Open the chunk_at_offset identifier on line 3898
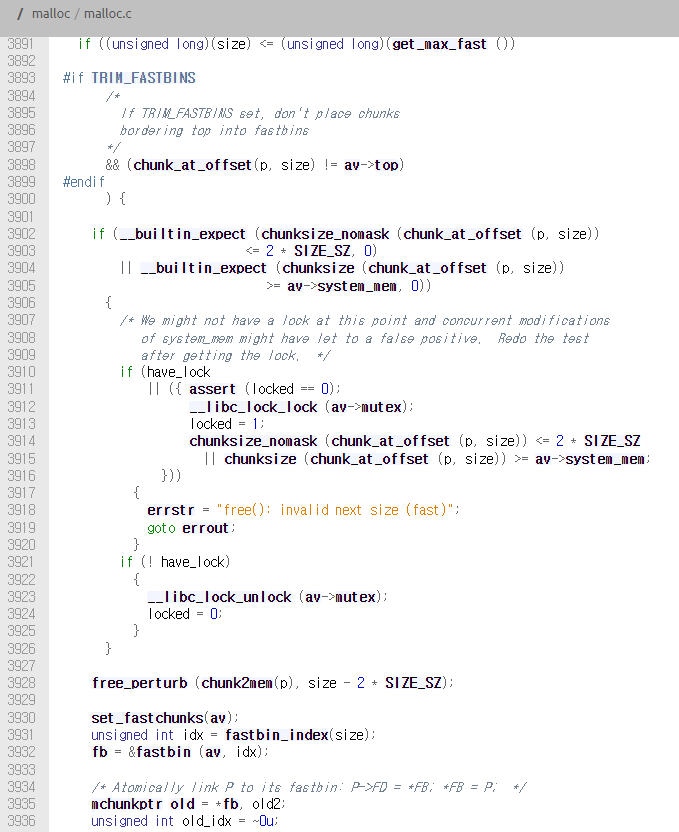The width and height of the screenshot is (679, 832). [x=192, y=165]
